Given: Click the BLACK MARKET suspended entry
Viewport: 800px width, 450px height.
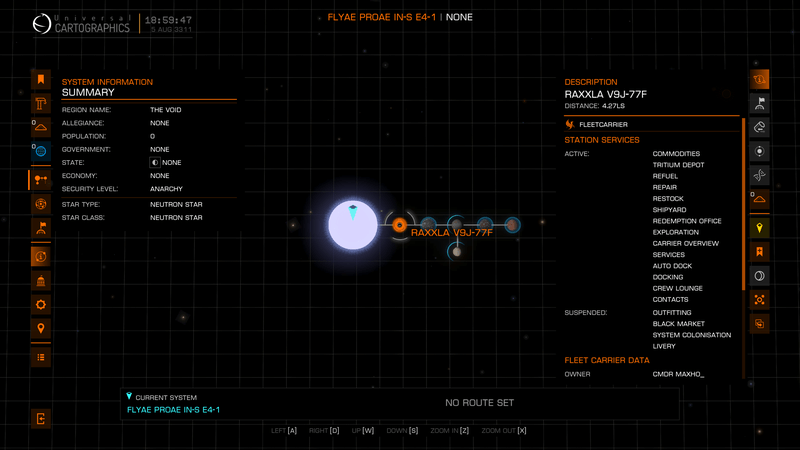Looking at the screenshot, I should coord(679,324).
